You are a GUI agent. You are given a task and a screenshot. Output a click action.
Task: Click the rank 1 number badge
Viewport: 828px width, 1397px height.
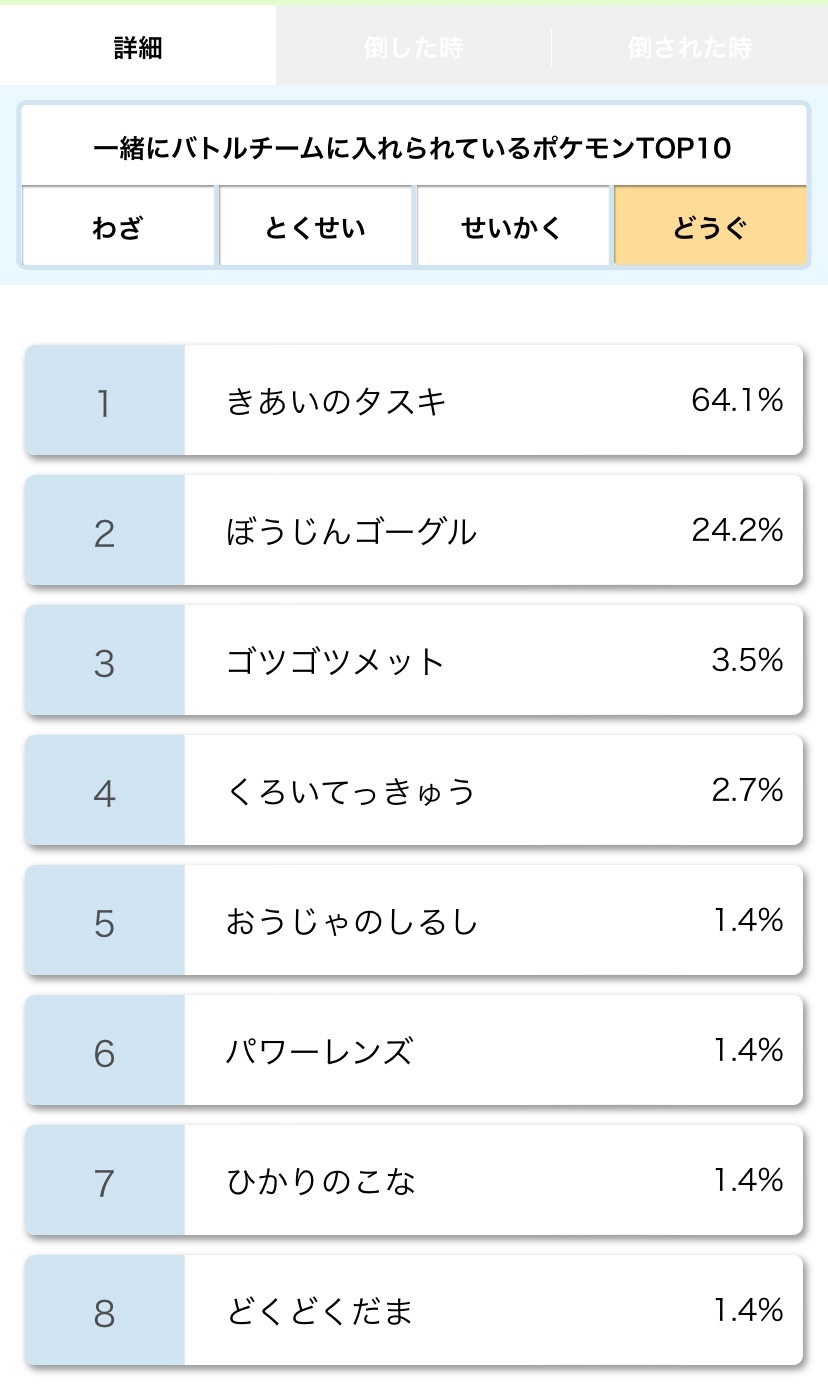coord(104,402)
